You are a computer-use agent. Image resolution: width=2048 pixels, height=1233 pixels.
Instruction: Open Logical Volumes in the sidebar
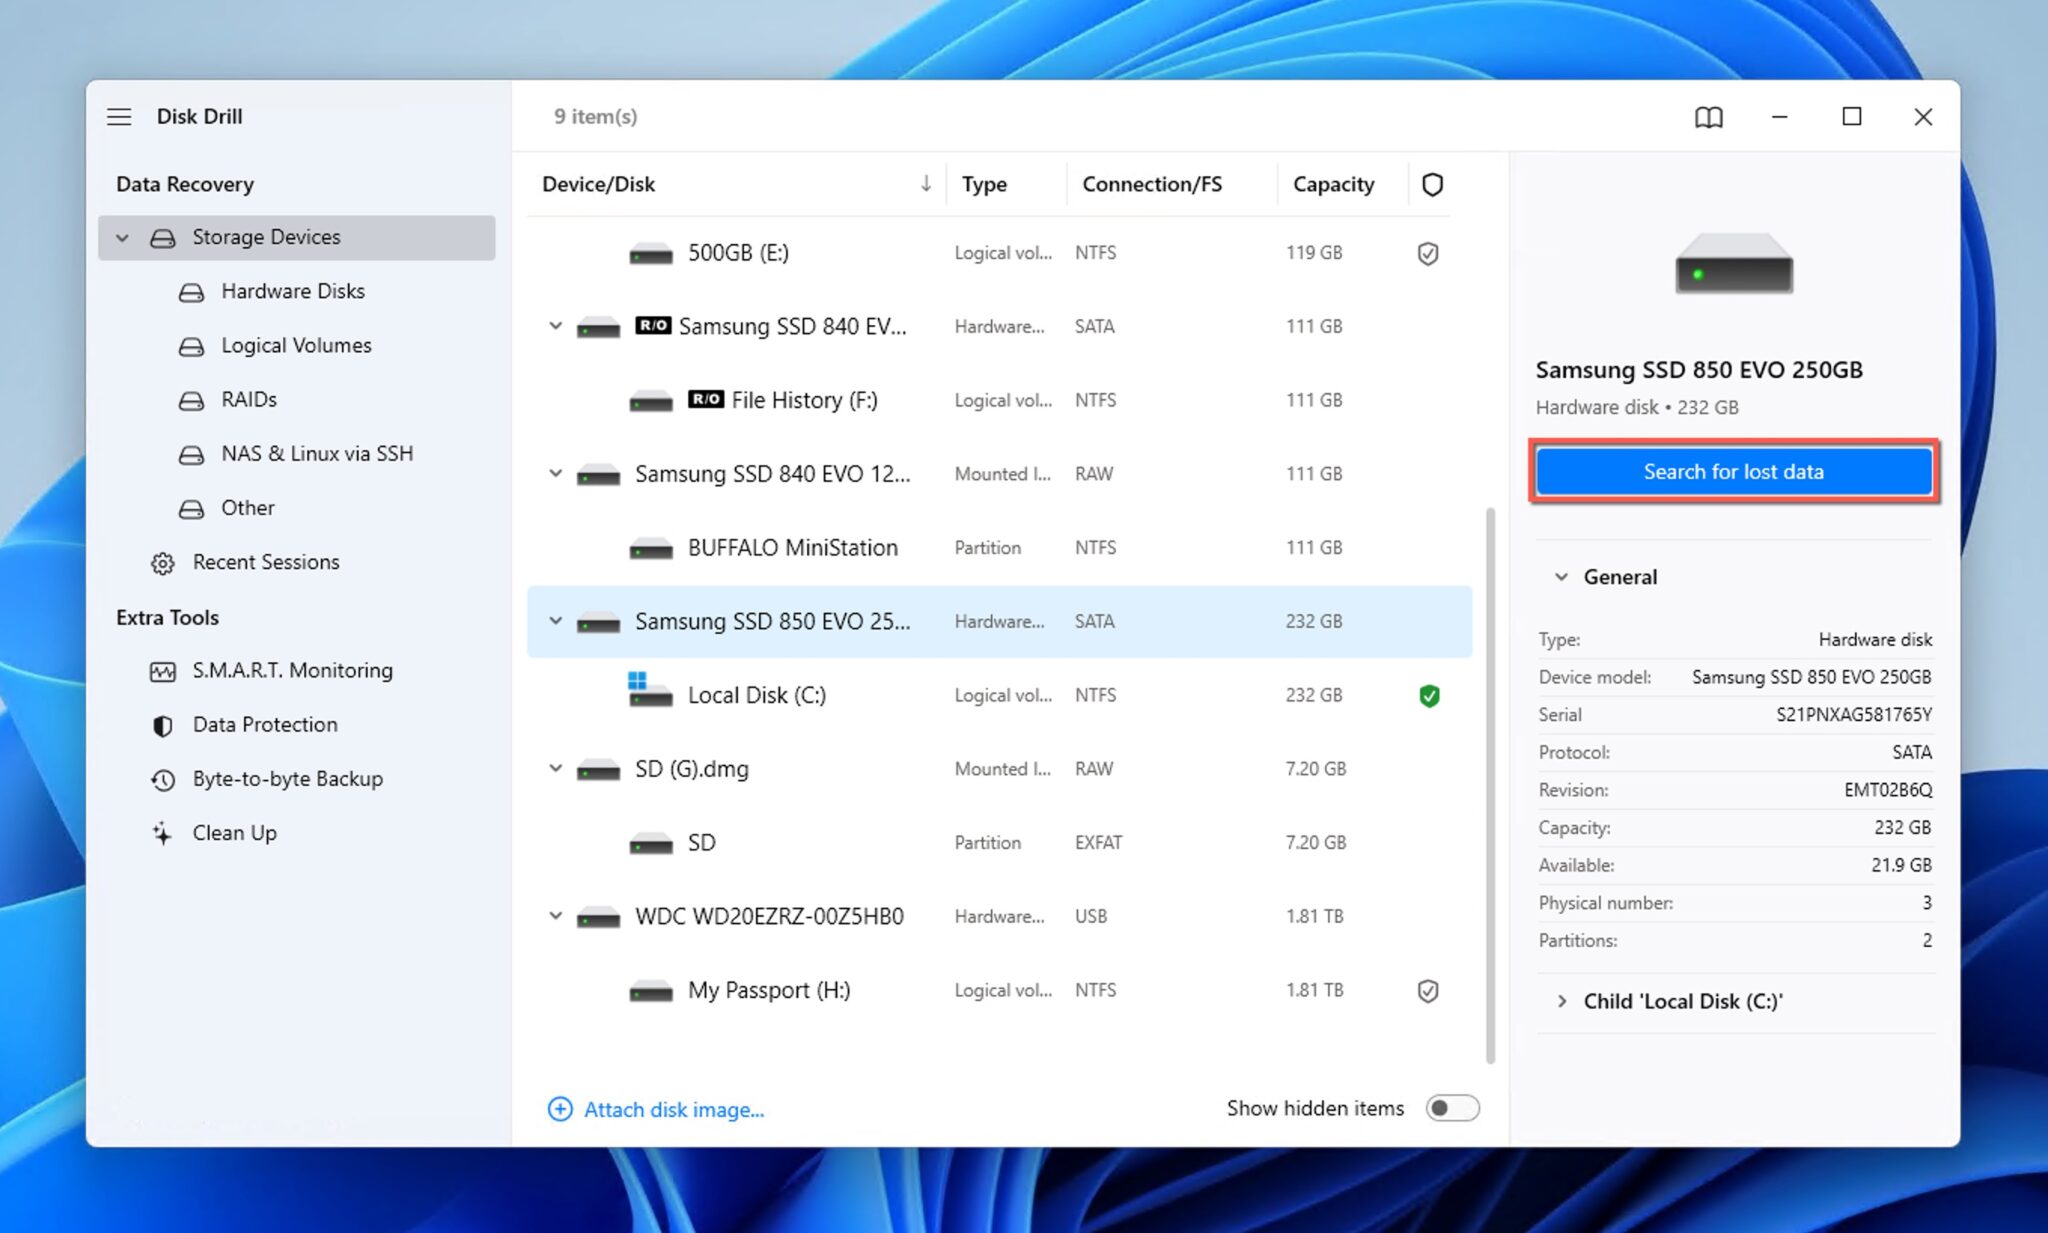[296, 345]
